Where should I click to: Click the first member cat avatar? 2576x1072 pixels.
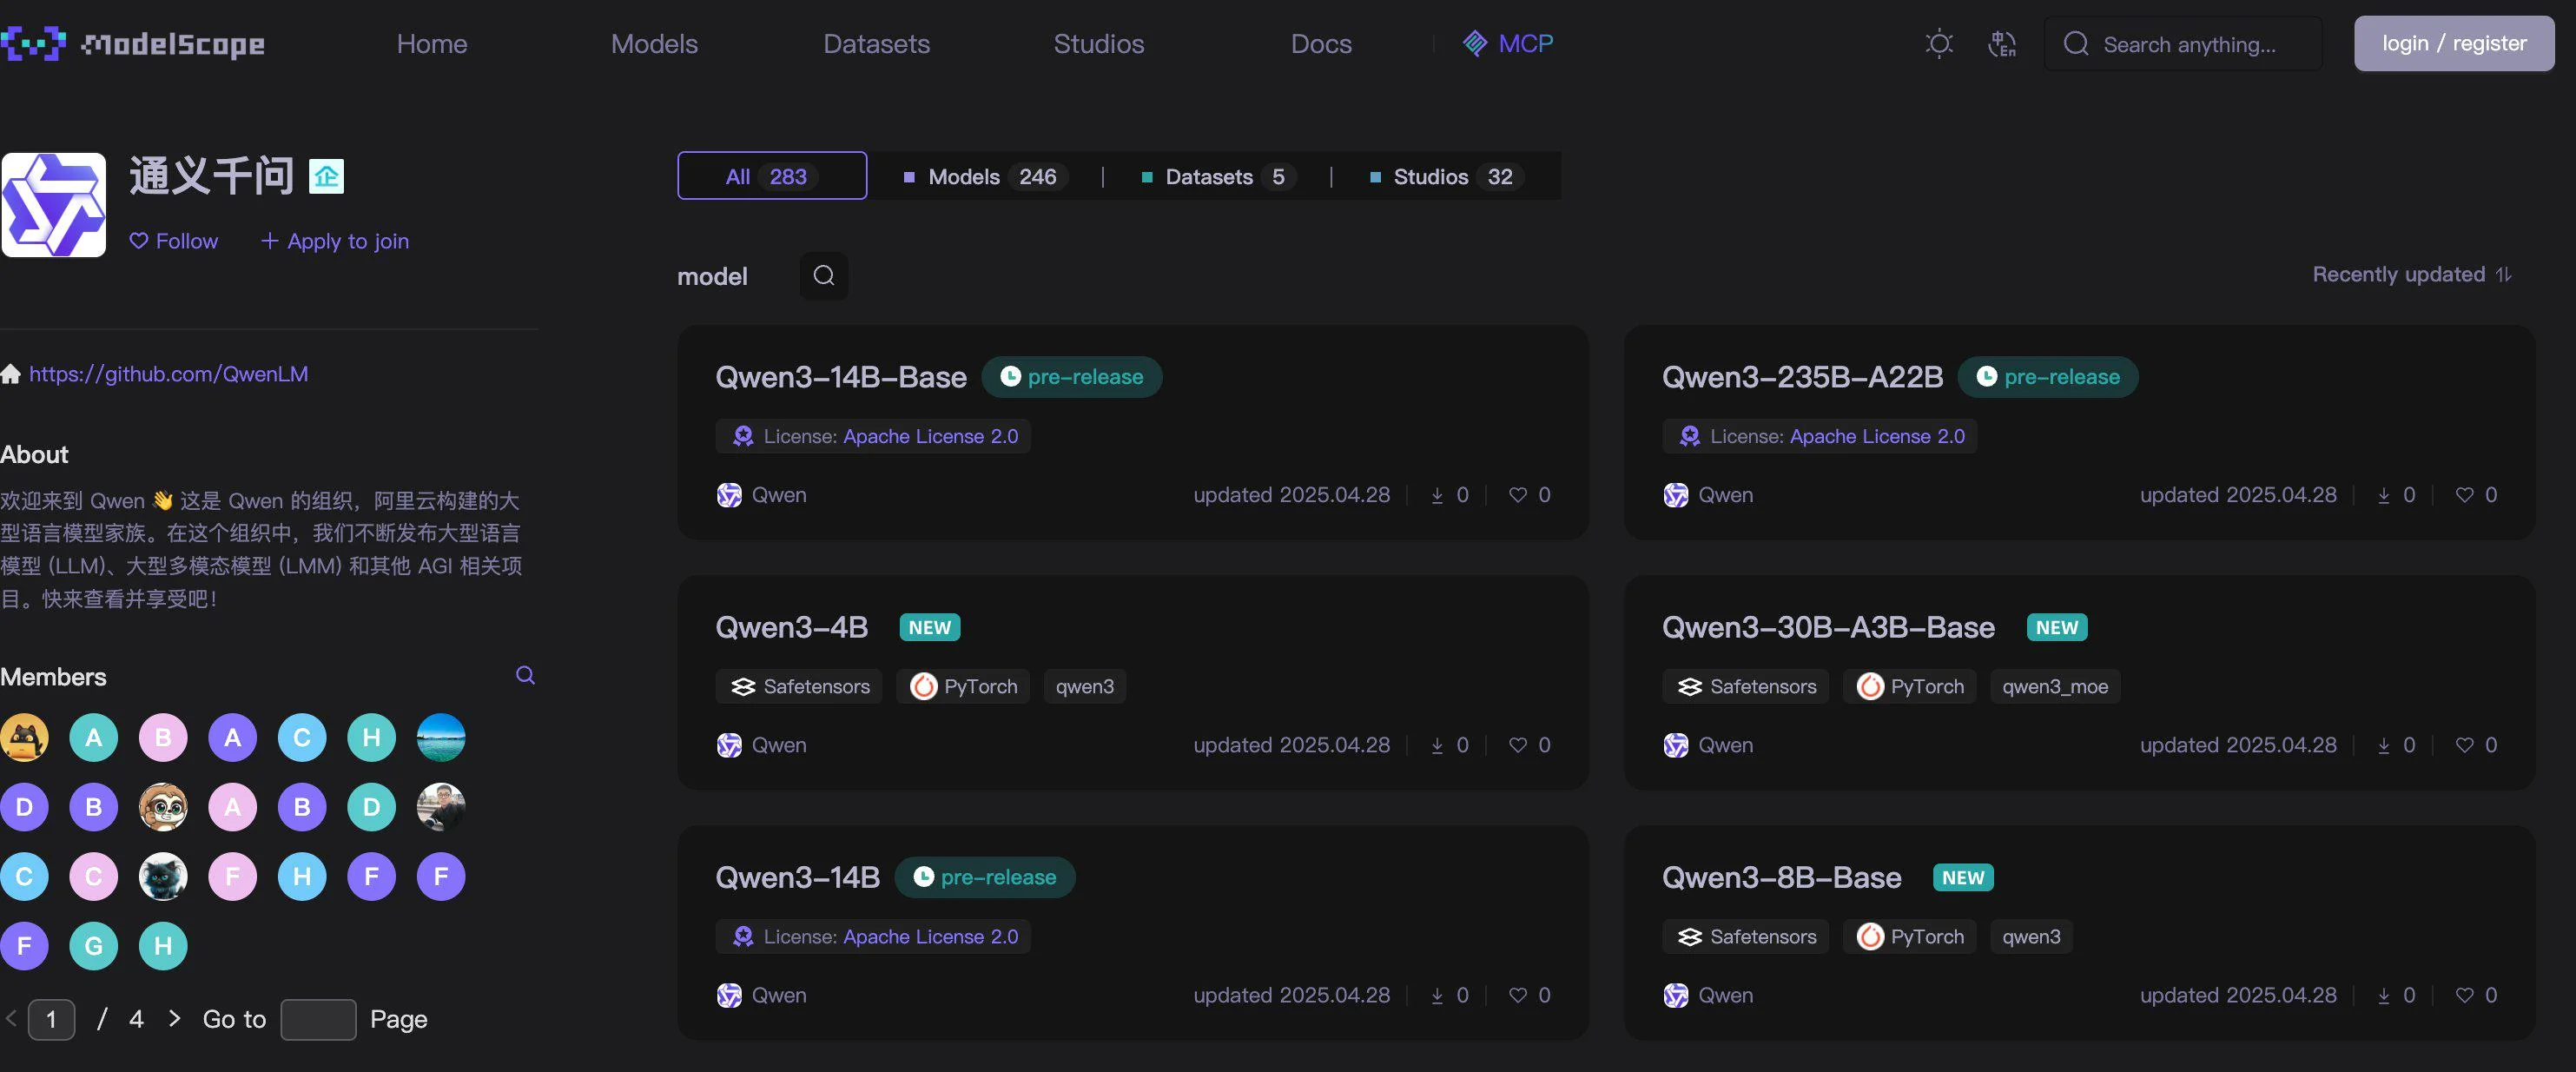click(x=24, y=738)
